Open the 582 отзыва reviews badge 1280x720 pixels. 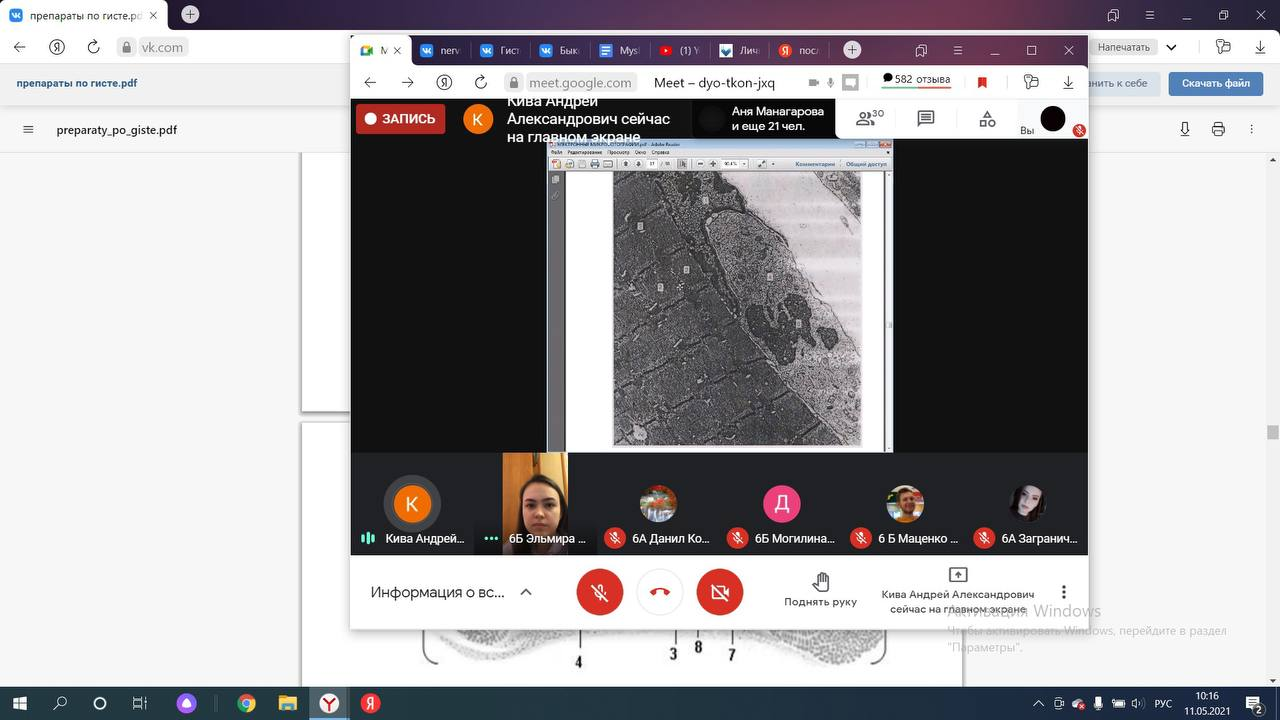coord(916,80)
